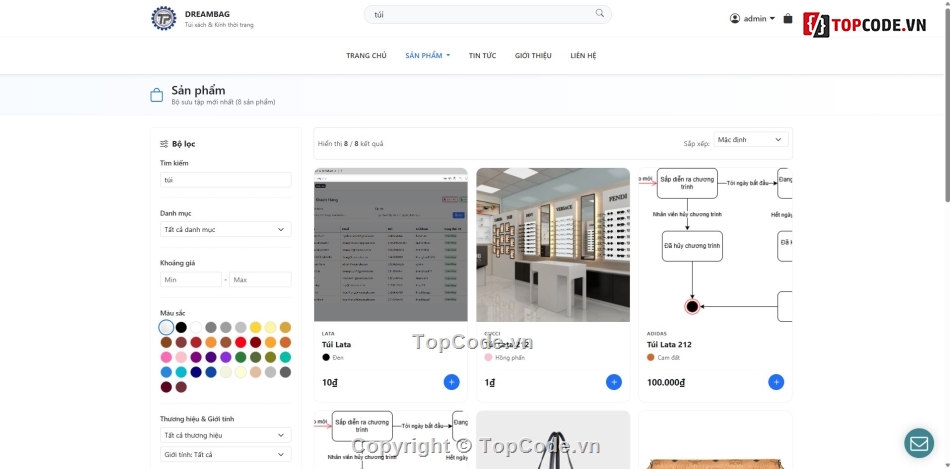This screenshot has width=950, height=469.
Task: Select the cyan color filter swatch
Action: click(x=181, y=372)
